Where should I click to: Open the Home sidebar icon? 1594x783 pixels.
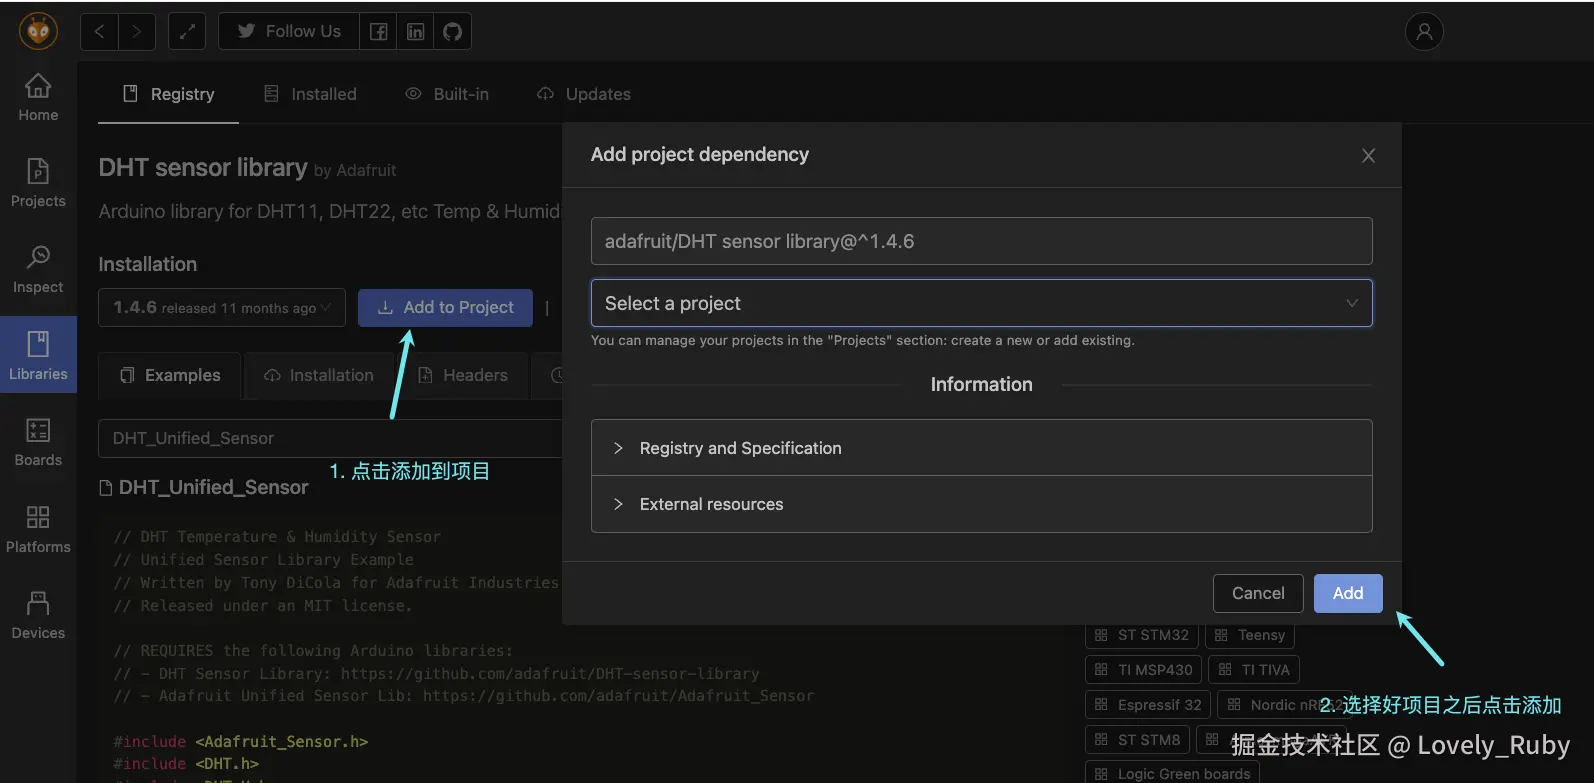38,98
